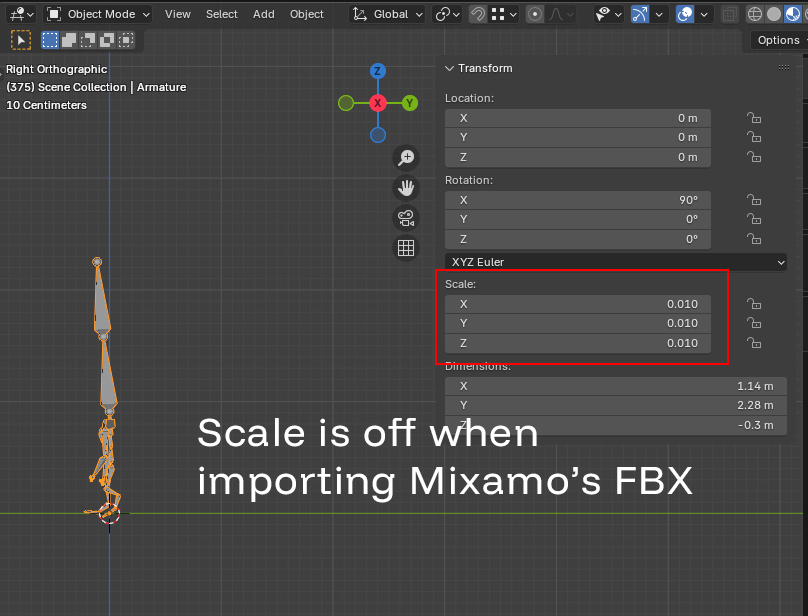This screenshot has width=808, height=616.
Task: Open the editor type selector
Action: coord(21,14)
